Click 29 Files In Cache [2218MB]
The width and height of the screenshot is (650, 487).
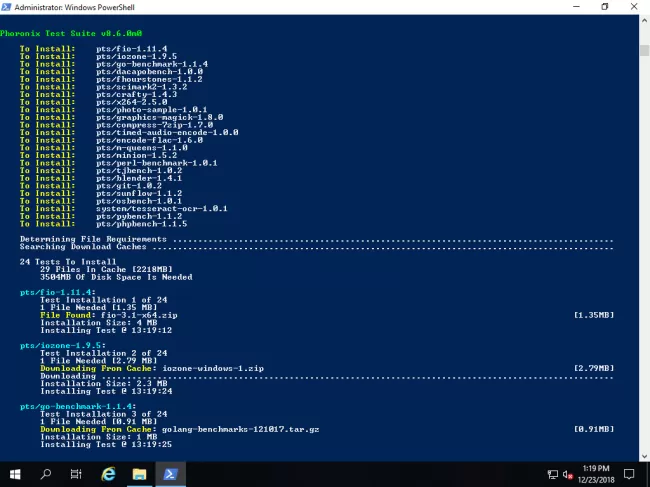click(106, 269)
